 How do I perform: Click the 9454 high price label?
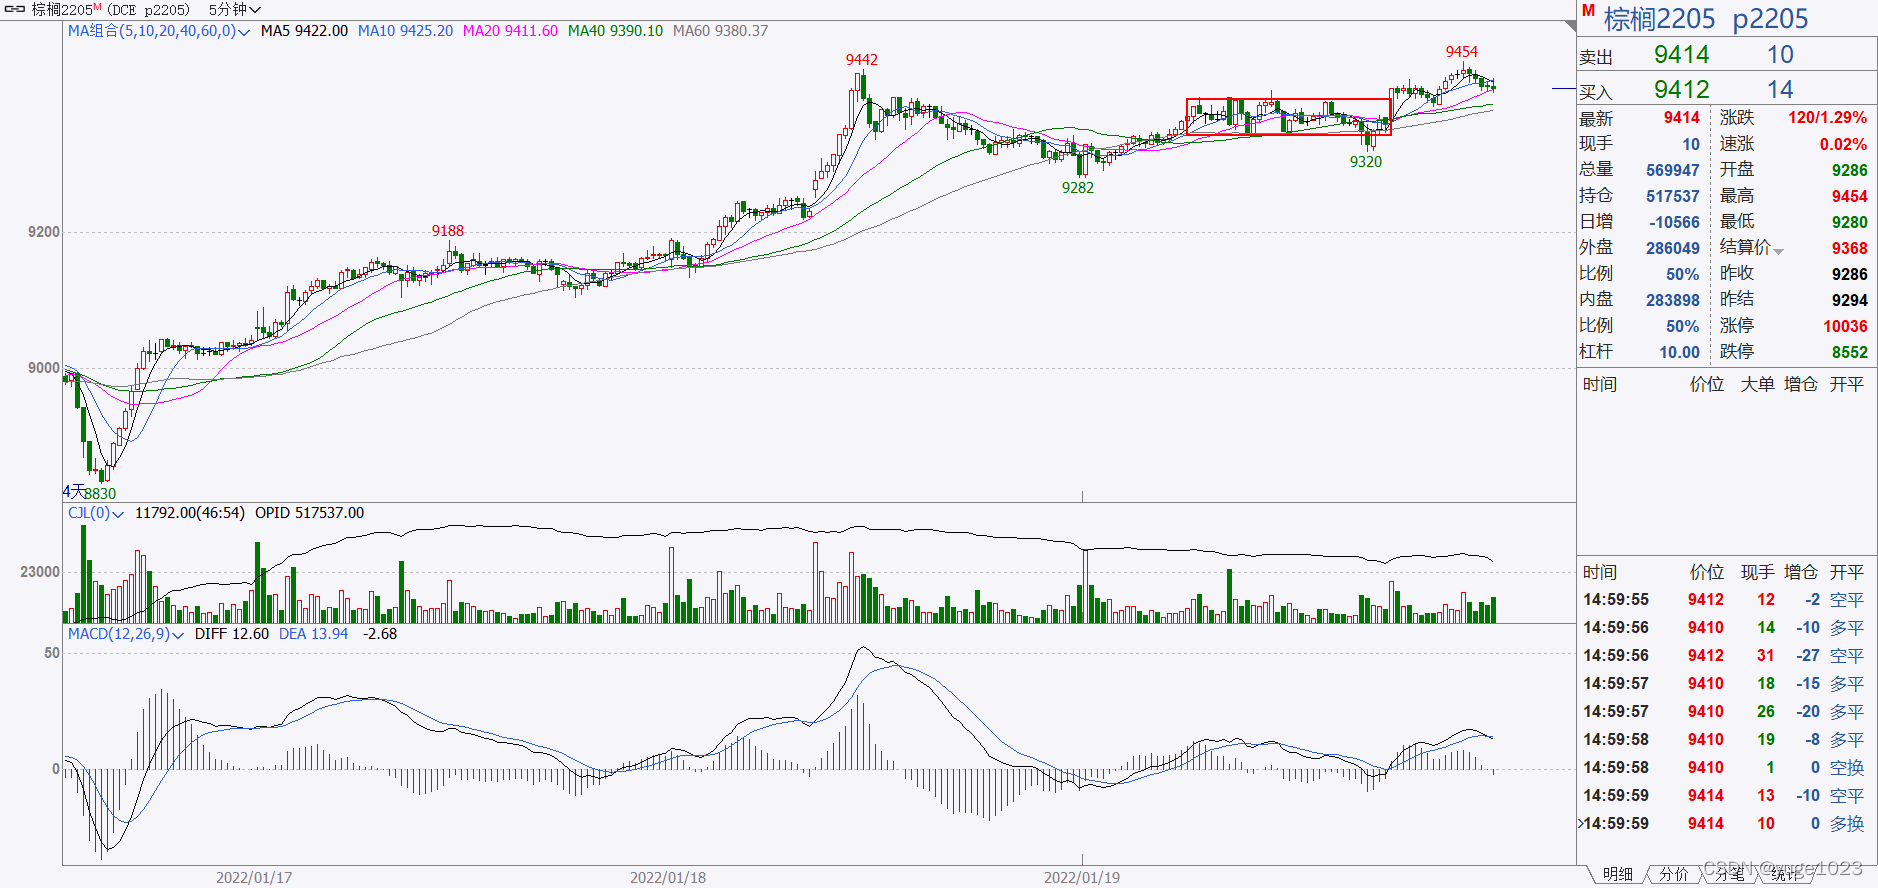click(1461, 52)
